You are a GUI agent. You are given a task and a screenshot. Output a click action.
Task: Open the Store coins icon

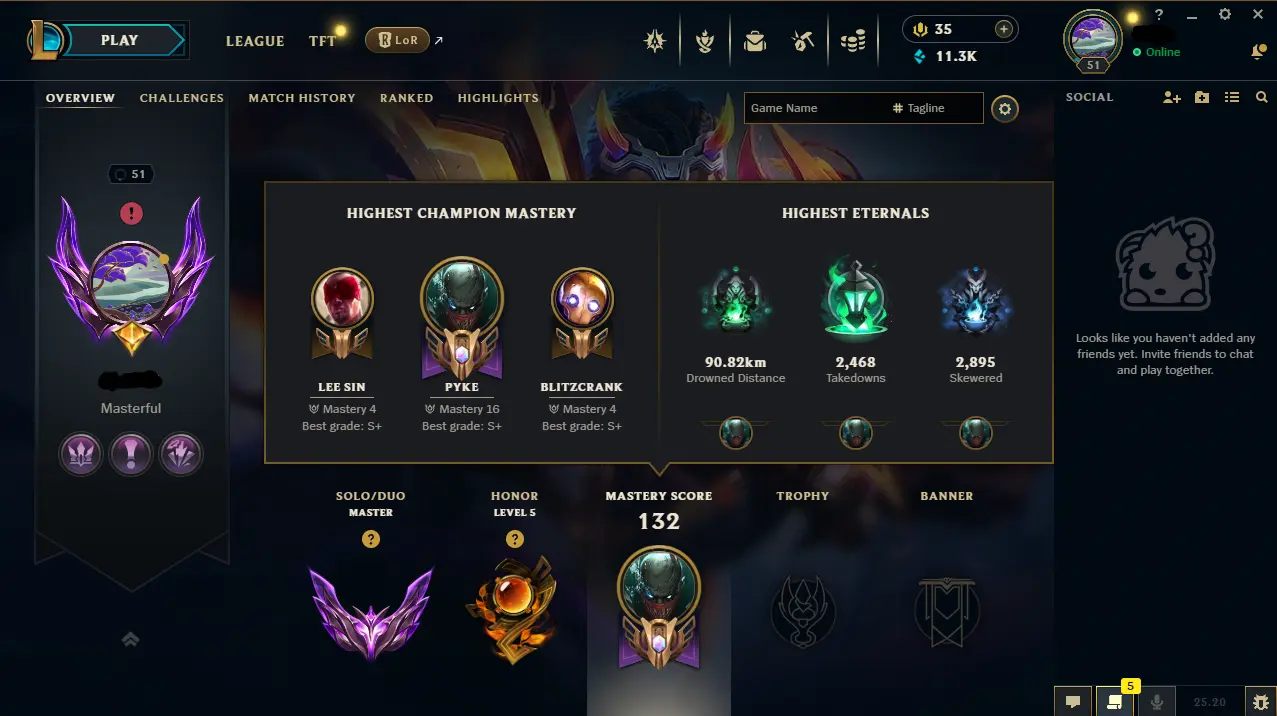pyautogui.click(x=853, y=41)
